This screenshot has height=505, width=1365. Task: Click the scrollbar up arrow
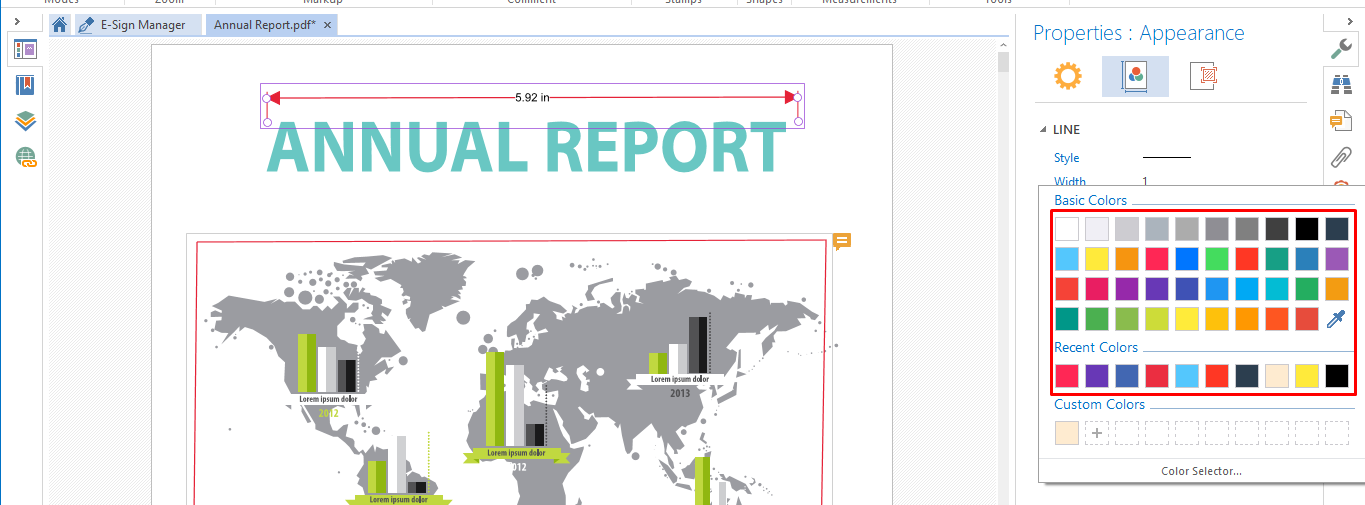1003,46
